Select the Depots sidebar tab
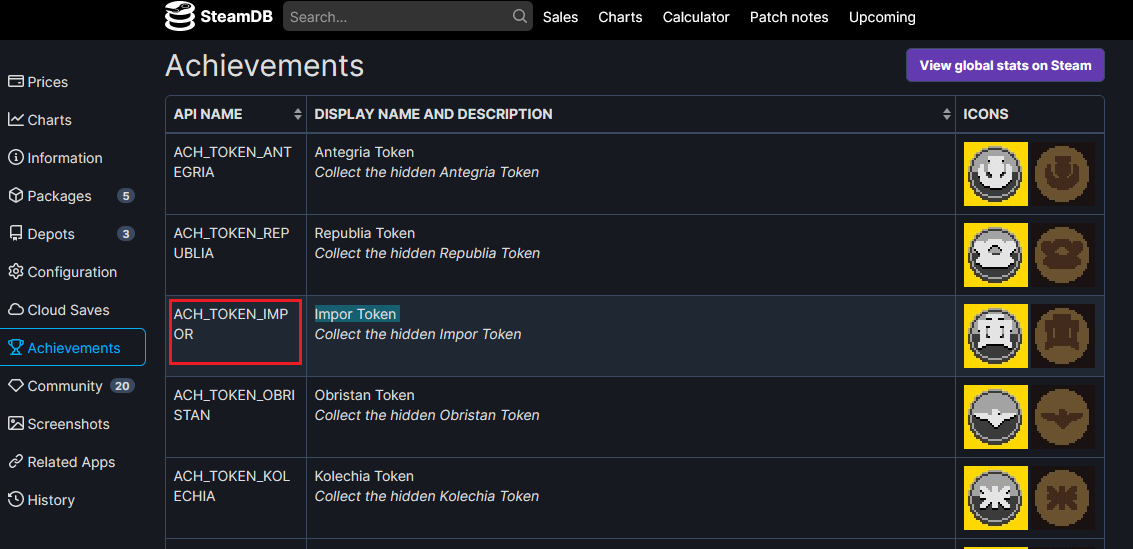 tap(51, 234)
